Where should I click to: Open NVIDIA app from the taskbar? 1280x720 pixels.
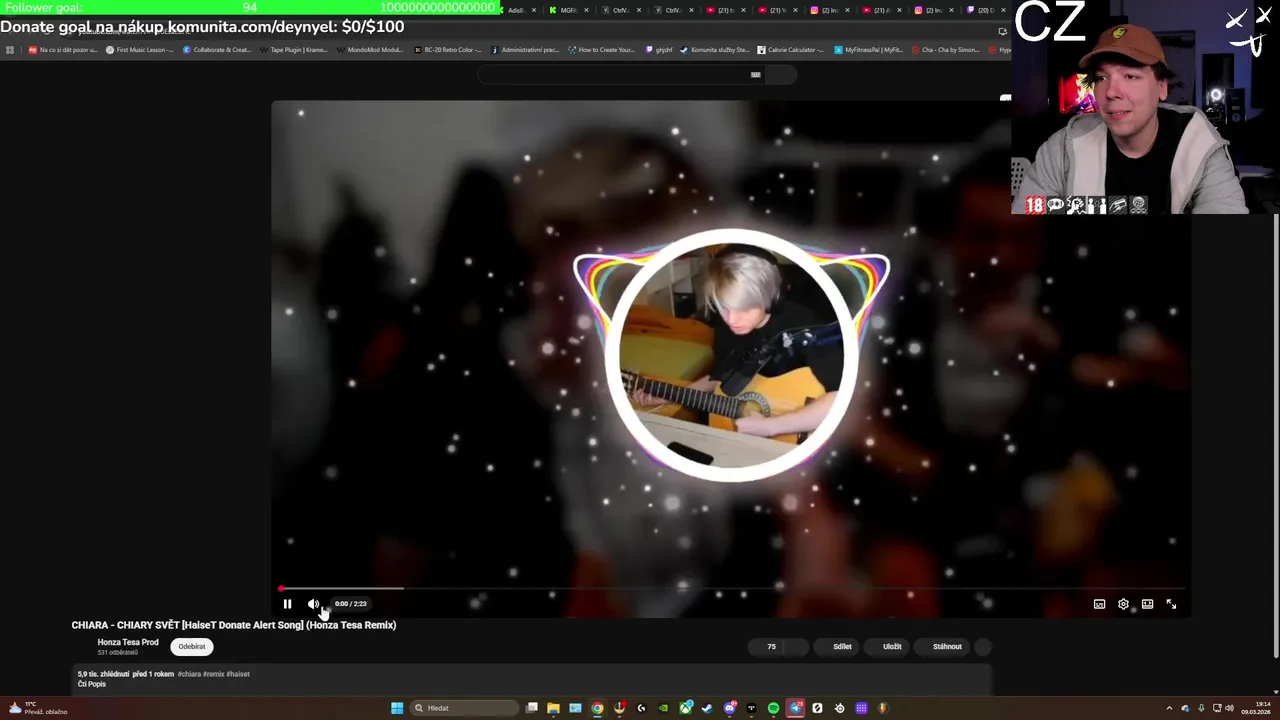[663, 708]
